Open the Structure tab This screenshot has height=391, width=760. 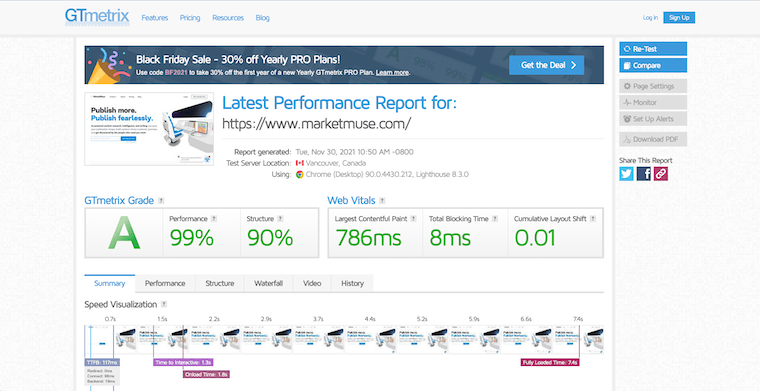(x=220, y=283)
